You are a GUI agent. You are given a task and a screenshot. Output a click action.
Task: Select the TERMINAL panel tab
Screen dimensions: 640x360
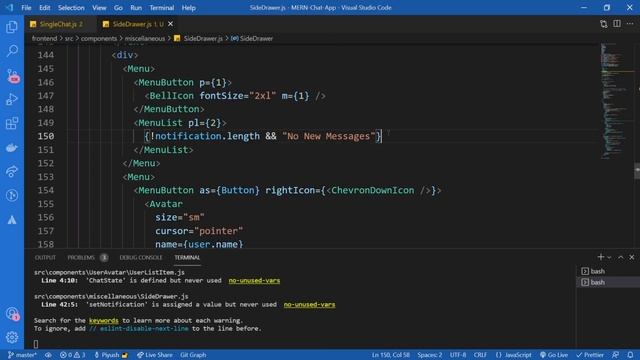(187, 258)
